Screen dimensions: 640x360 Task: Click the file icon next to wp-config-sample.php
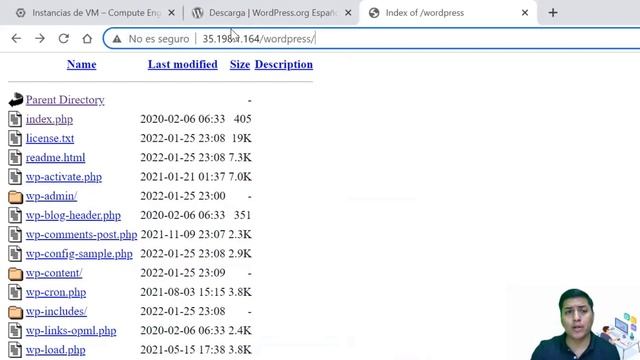pos(15,253)
